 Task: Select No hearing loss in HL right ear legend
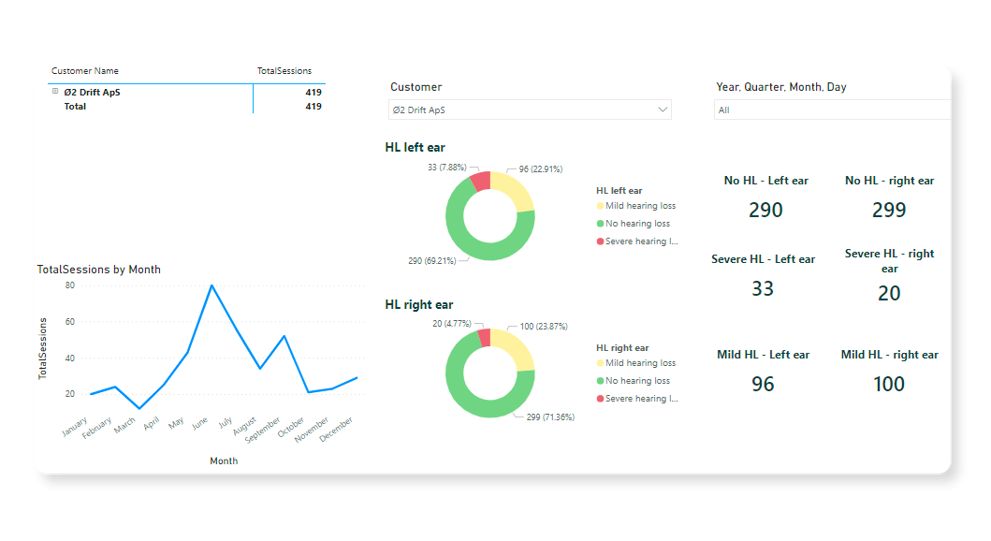pos(637,381)
